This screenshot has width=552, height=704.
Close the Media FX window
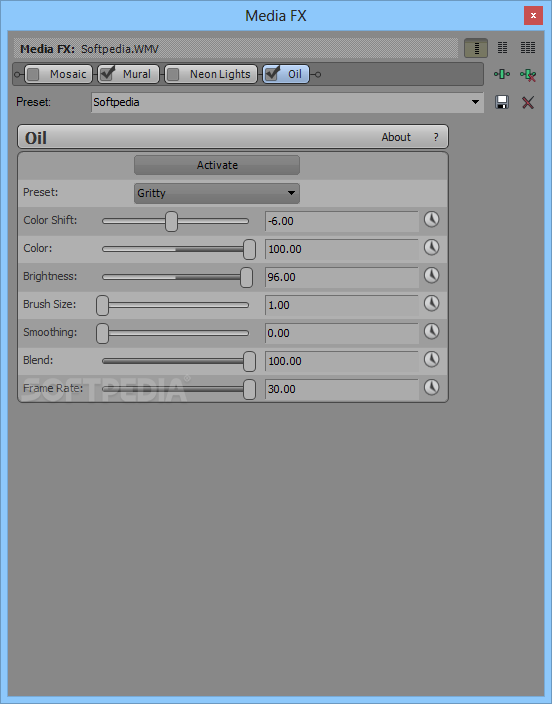tap(533, 16)
